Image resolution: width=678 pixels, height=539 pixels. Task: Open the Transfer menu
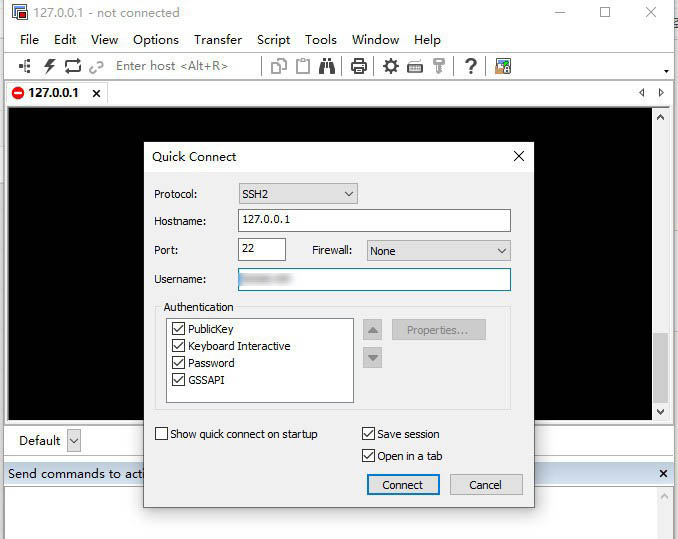pyautogui.click(x=217, y=40)
